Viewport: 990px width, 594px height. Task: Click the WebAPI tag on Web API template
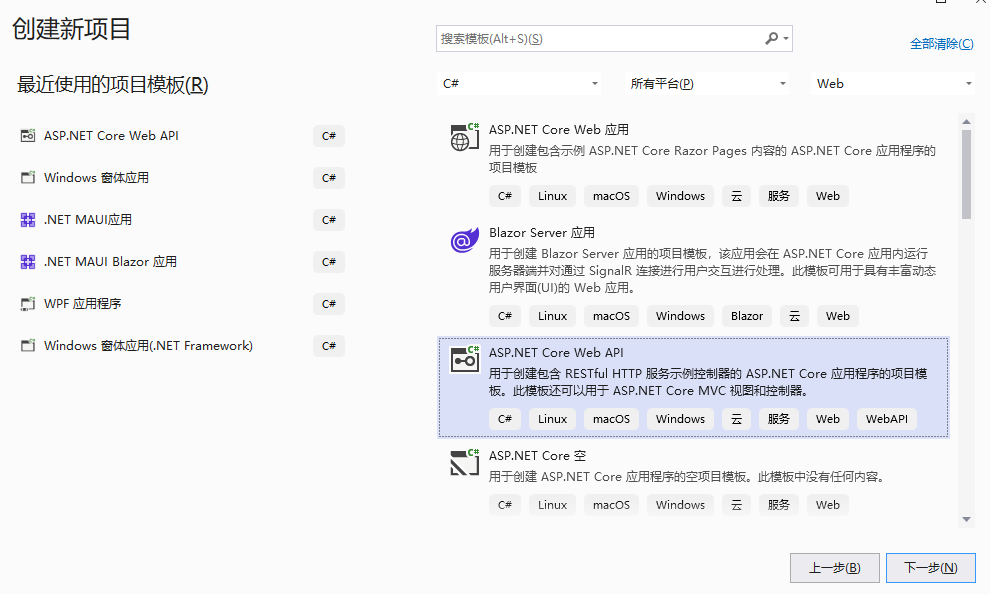coord(886,419)
